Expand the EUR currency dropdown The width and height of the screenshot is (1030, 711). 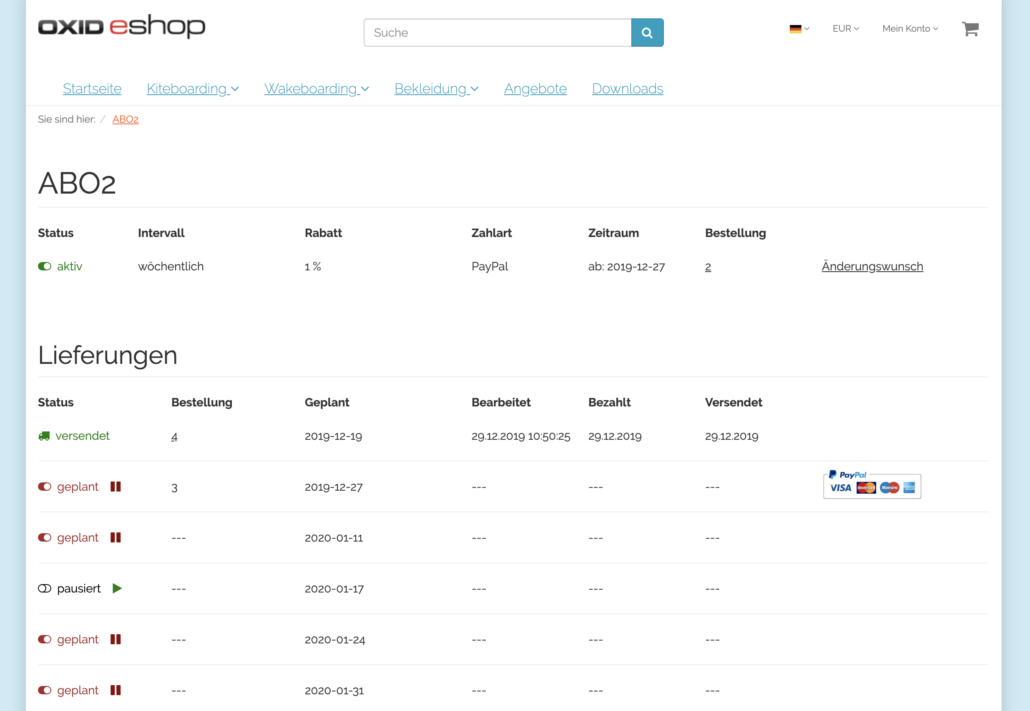(845, 29)
